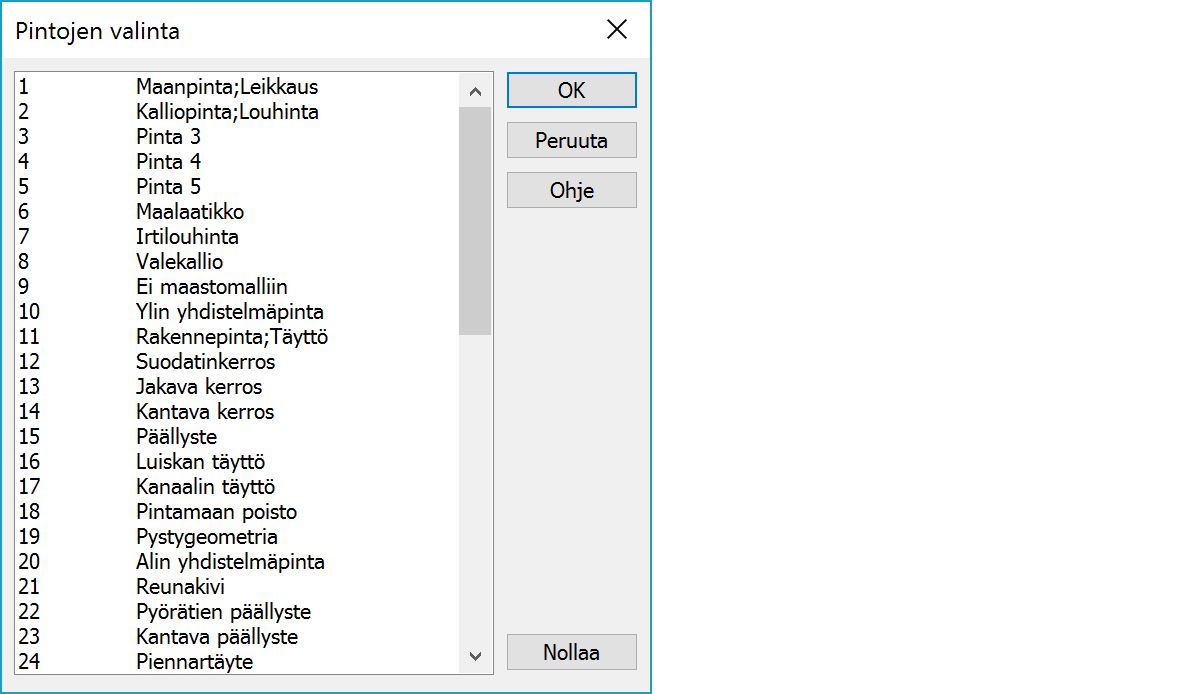Select the Irtilouhinta row
Image resolution: width=1200 pixels, height=694 pixels.
(x=187, y=237)
